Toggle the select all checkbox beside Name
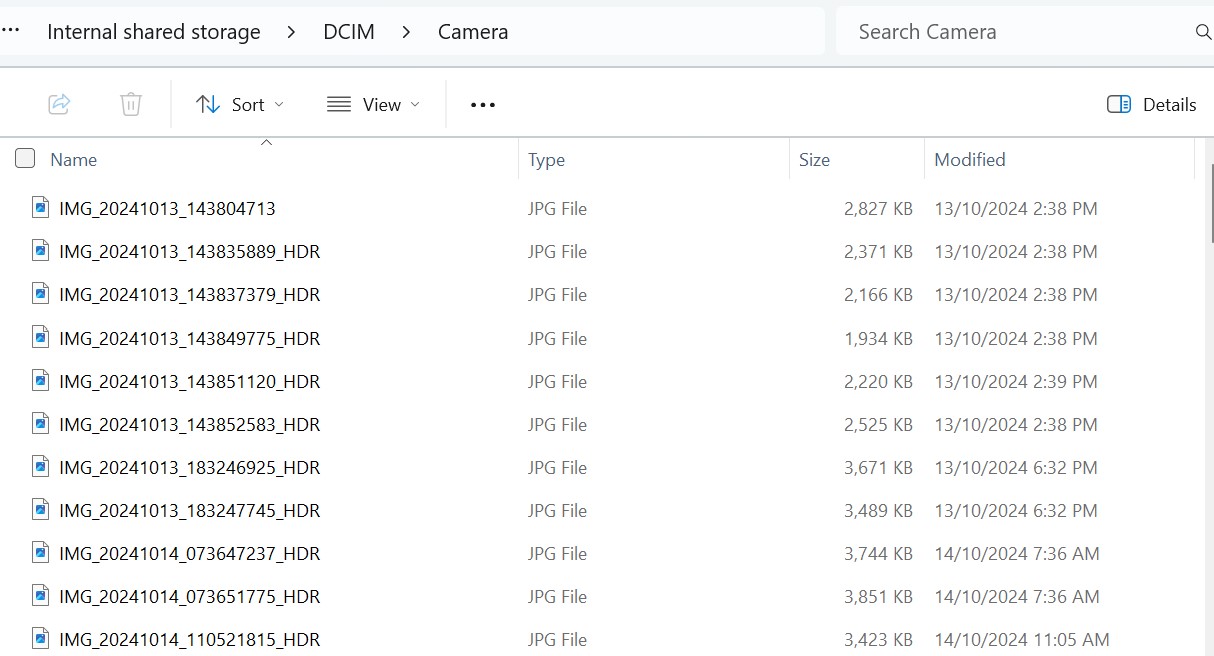 click(x=25, y=158)
